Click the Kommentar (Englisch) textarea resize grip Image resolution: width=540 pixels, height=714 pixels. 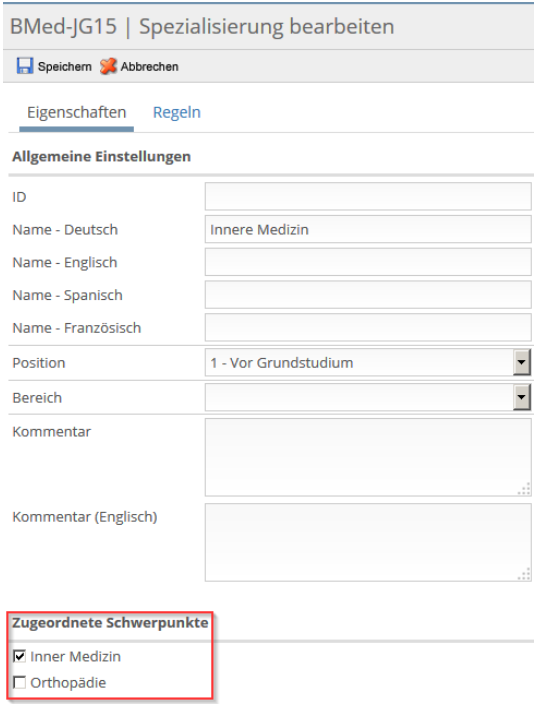tap(524, 574)
